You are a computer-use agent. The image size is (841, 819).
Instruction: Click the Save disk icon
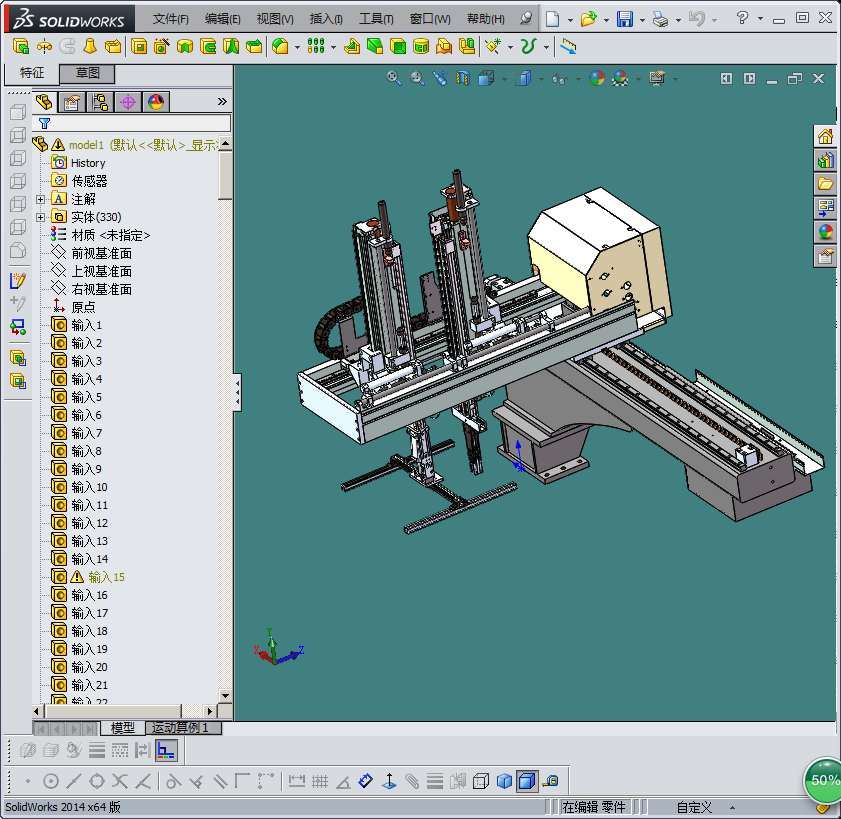point(625,19)
